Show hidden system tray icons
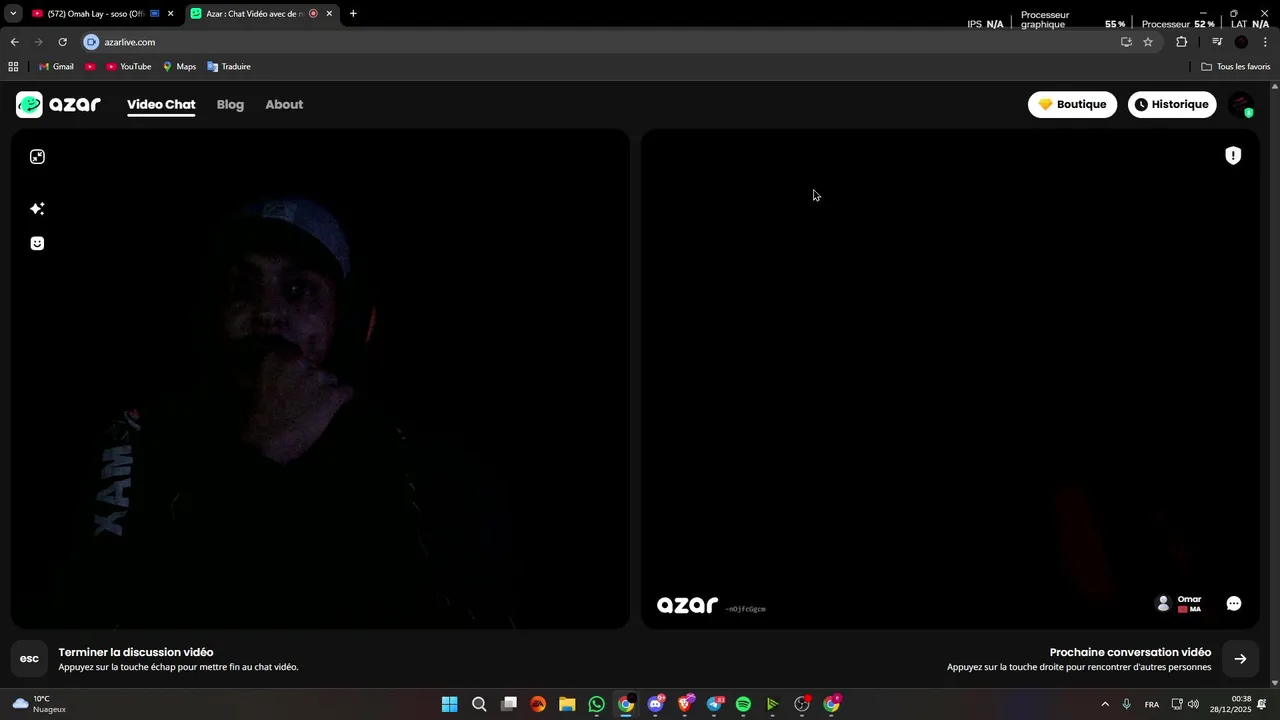 (1105, 704)
